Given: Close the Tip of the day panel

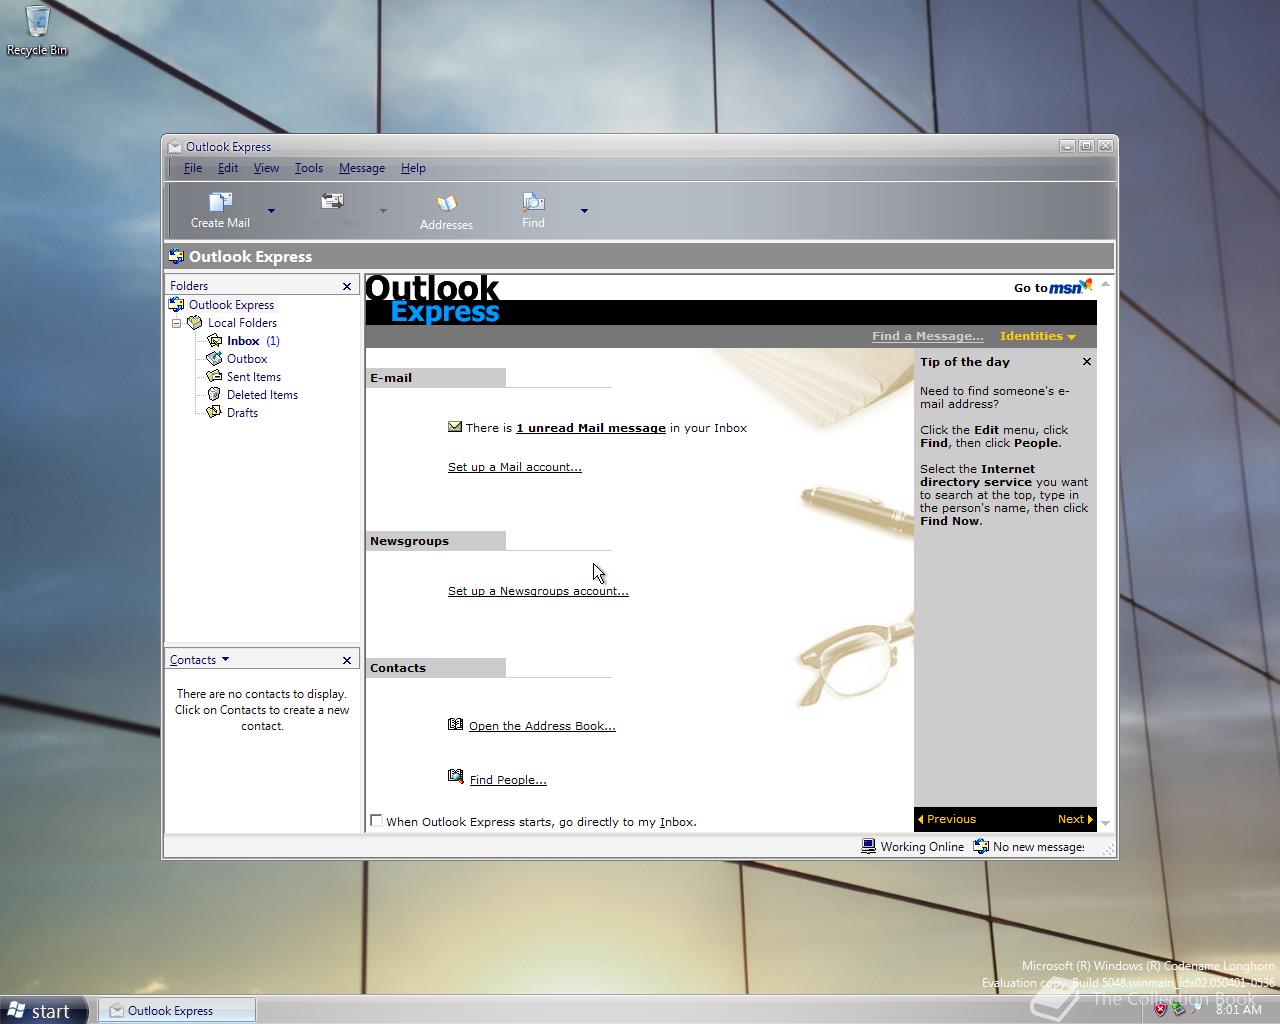Looking at the screenshot, I should pyautogui.click(x=1087, y=362).
